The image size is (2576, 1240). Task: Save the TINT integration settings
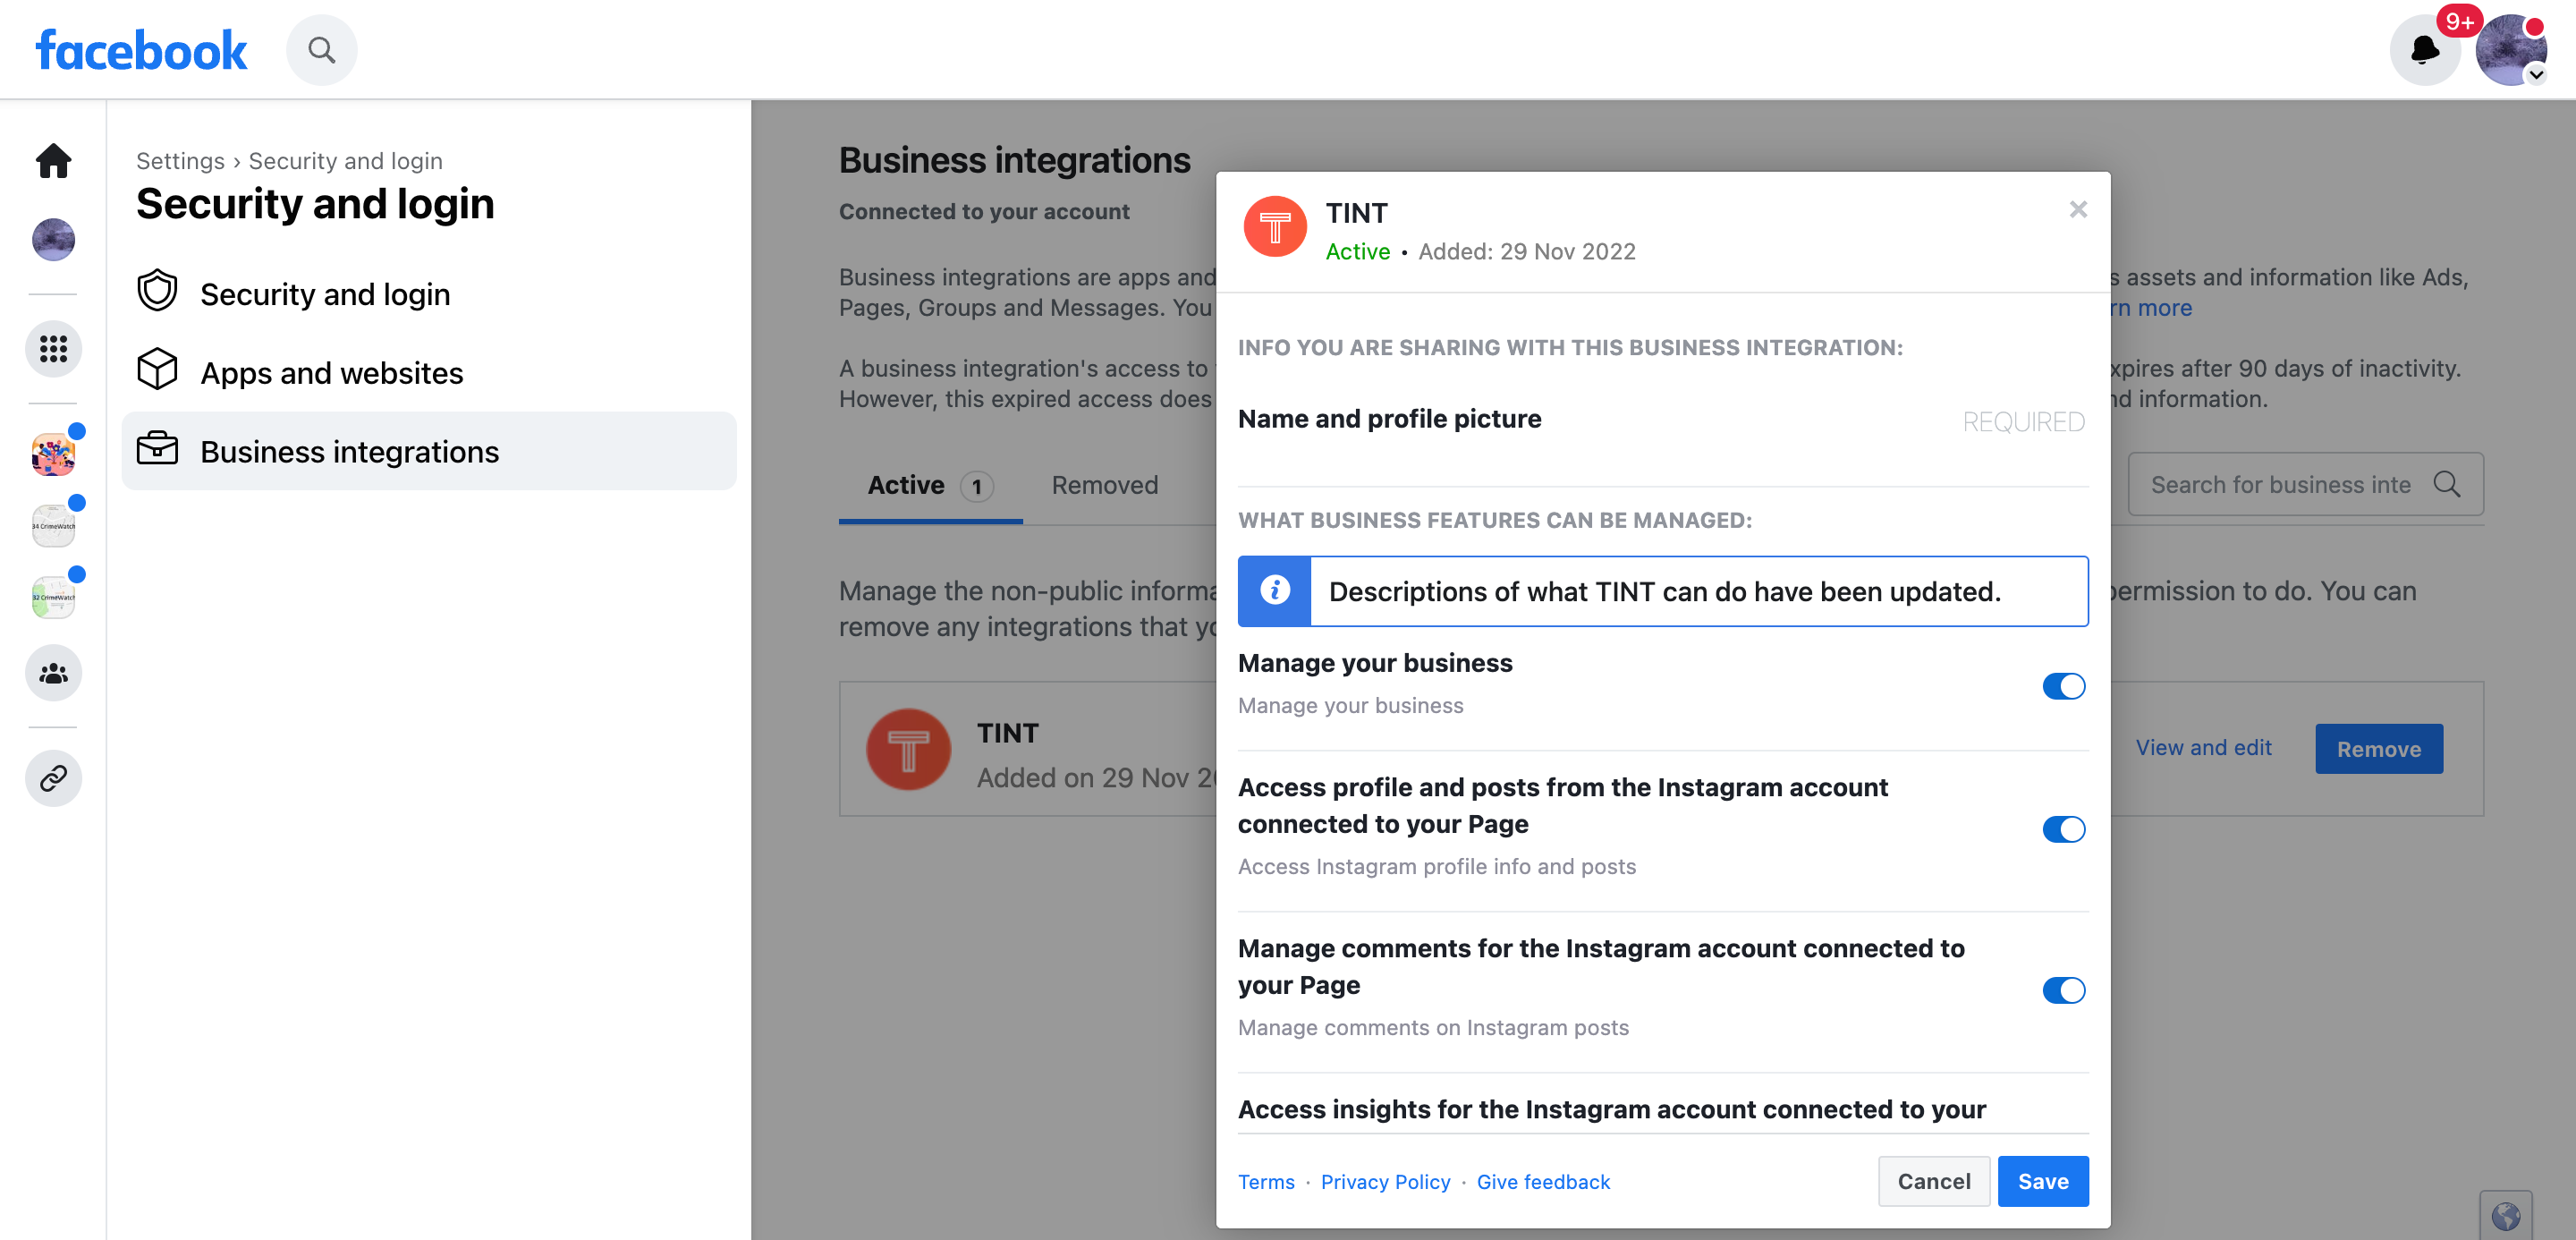tap(2042, 1181)
